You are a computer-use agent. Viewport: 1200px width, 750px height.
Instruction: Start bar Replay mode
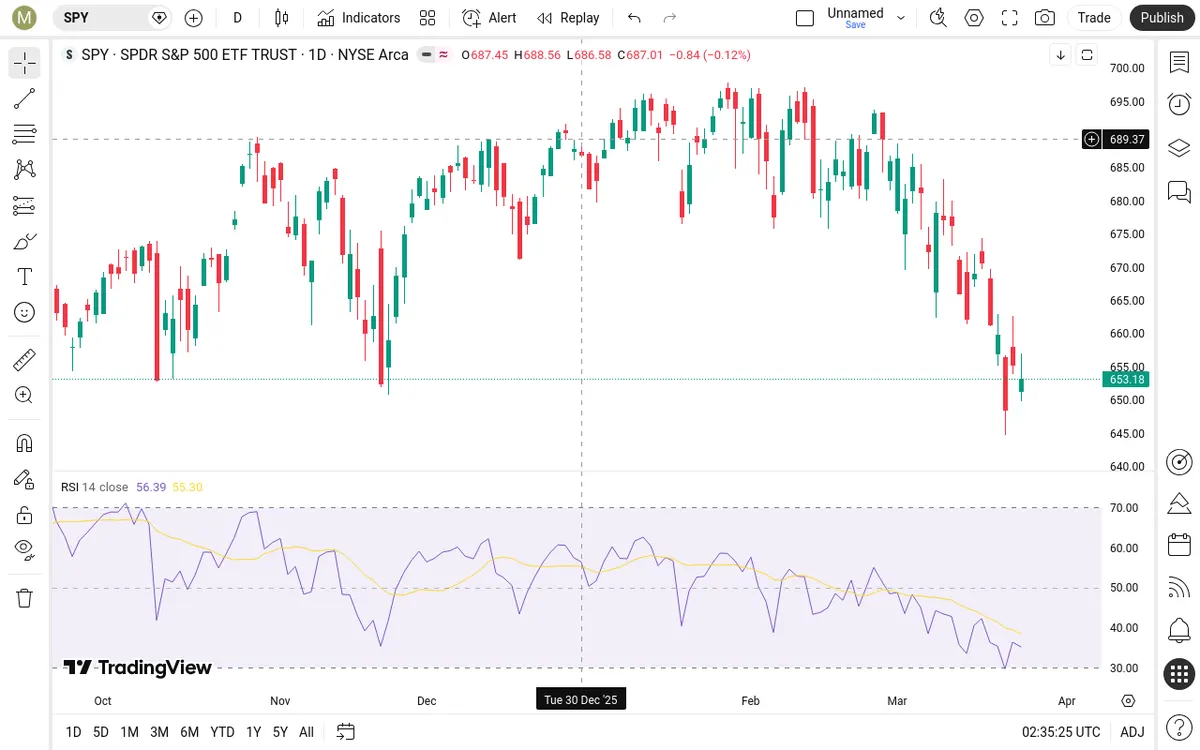point(568,17)
